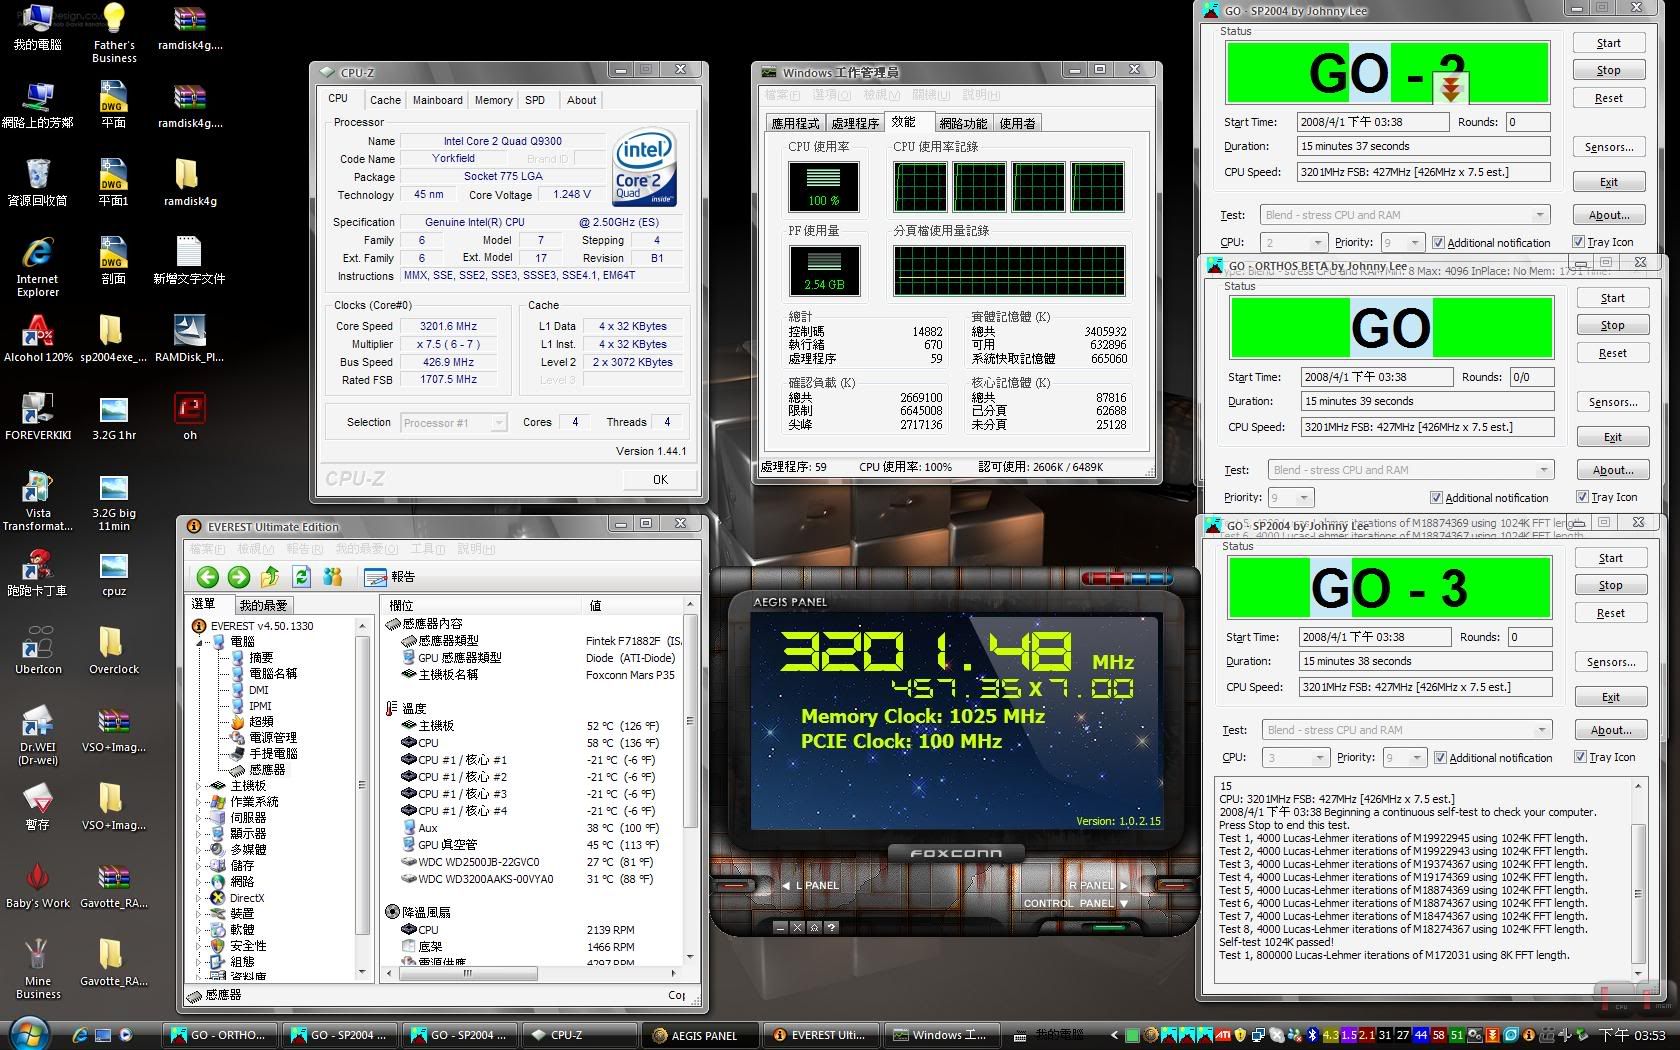Viewport: 1680px width, 1050px height.
Task: Select Vista Transformation desktop icon
Action: [38, 501]
